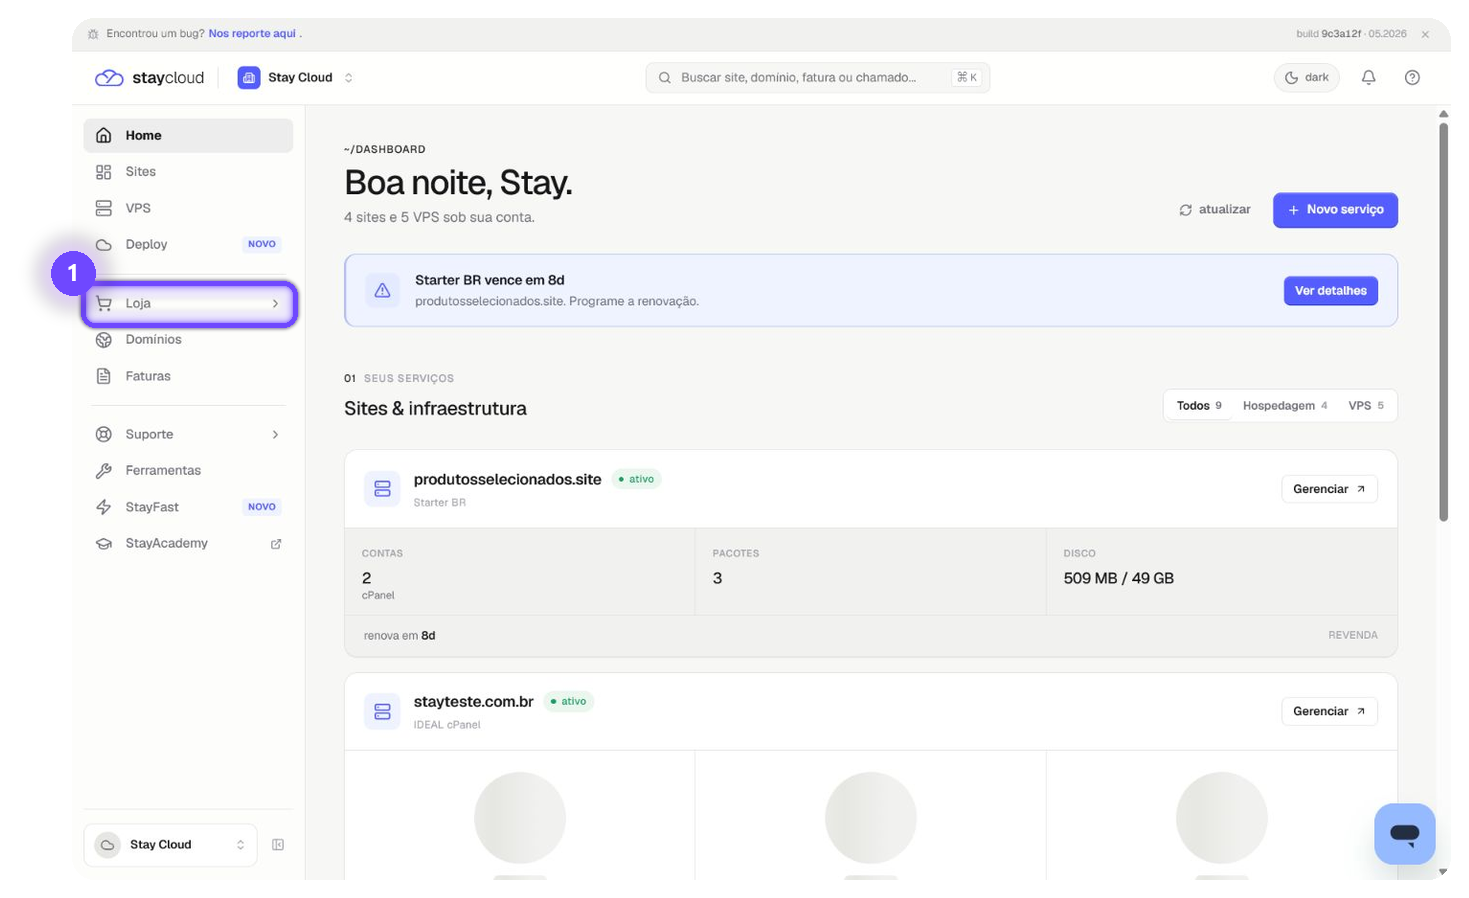Click the Suporte lifebuoy icon
Screen dimensions: 1469x898
point(104,435)
